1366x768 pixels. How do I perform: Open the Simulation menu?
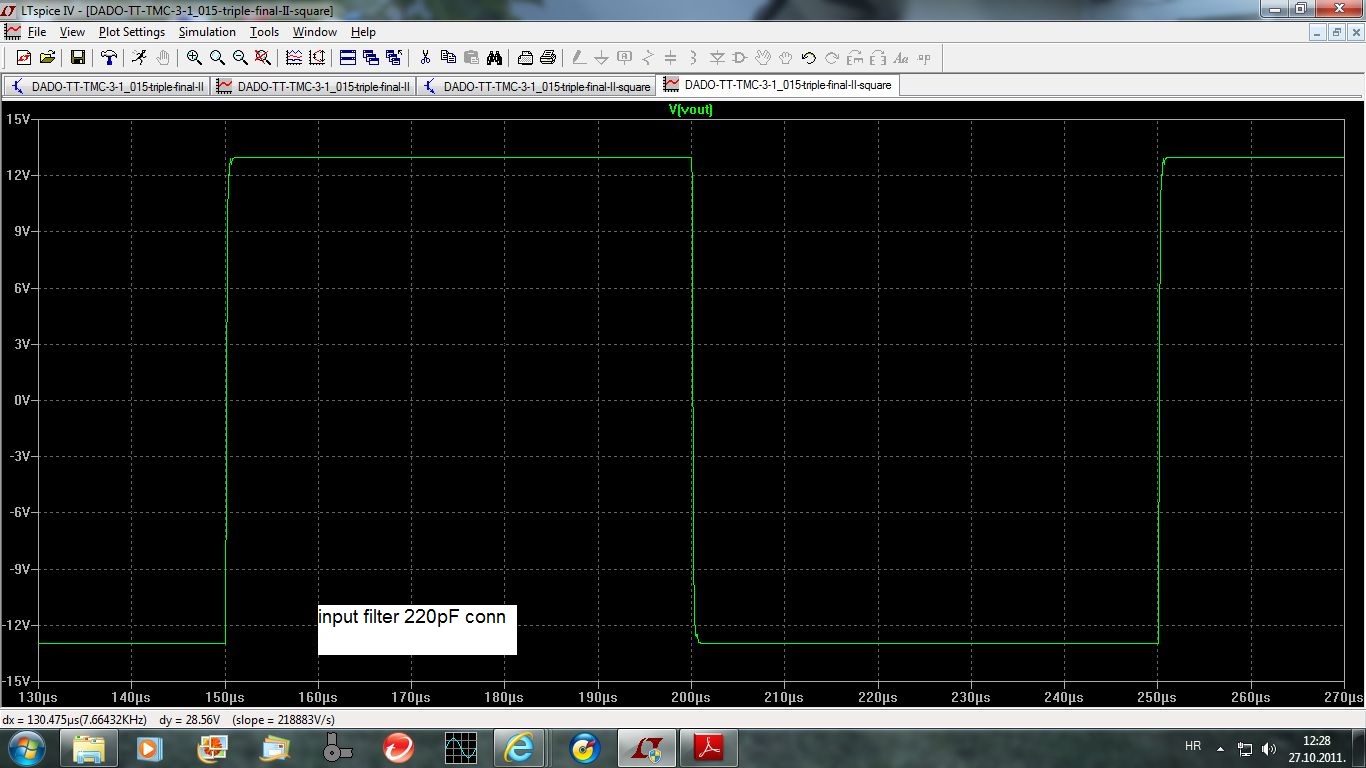pos(207,32)
